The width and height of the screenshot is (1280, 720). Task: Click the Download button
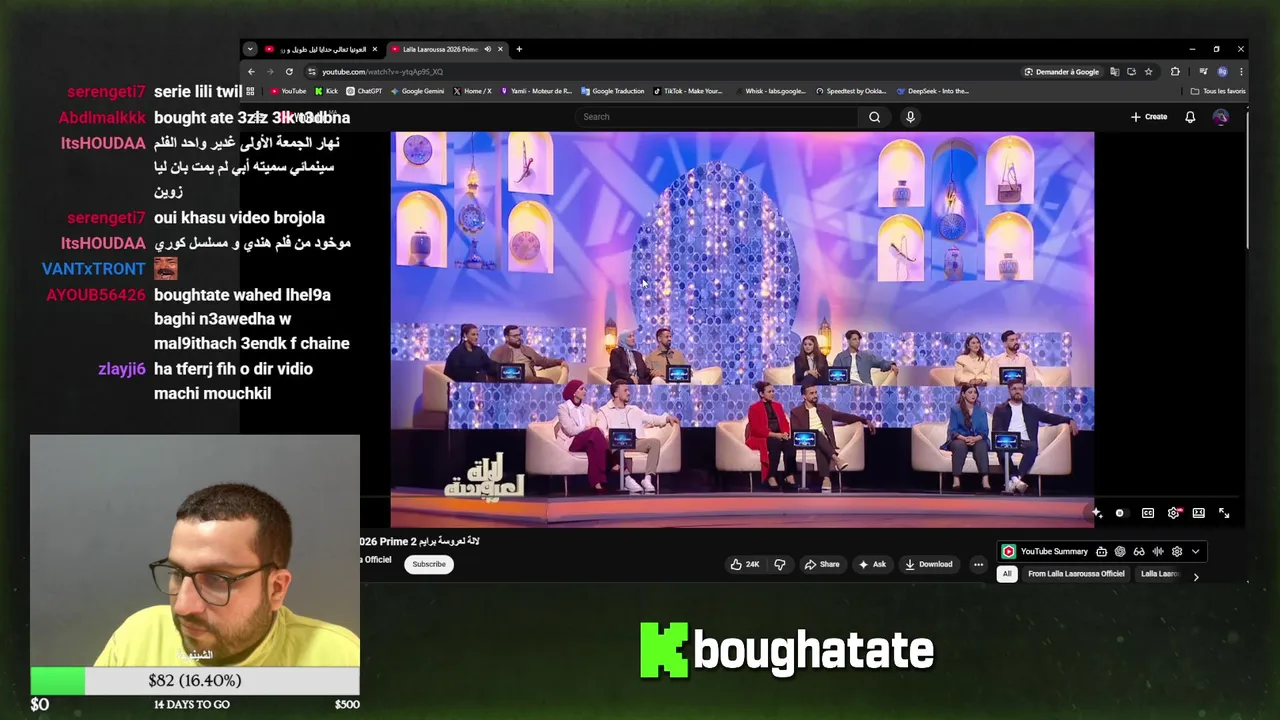928,564
